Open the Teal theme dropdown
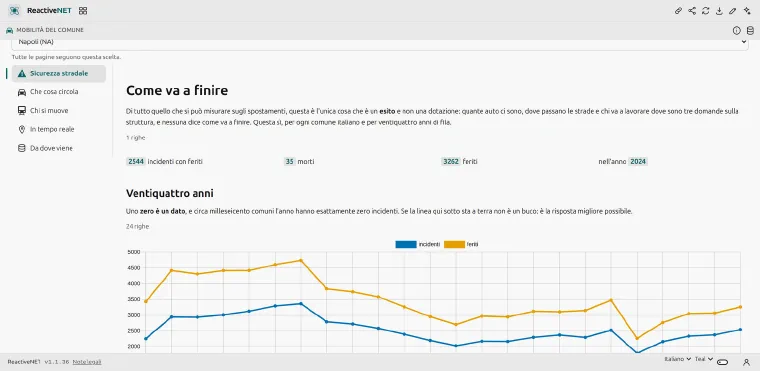 point(704,359)
